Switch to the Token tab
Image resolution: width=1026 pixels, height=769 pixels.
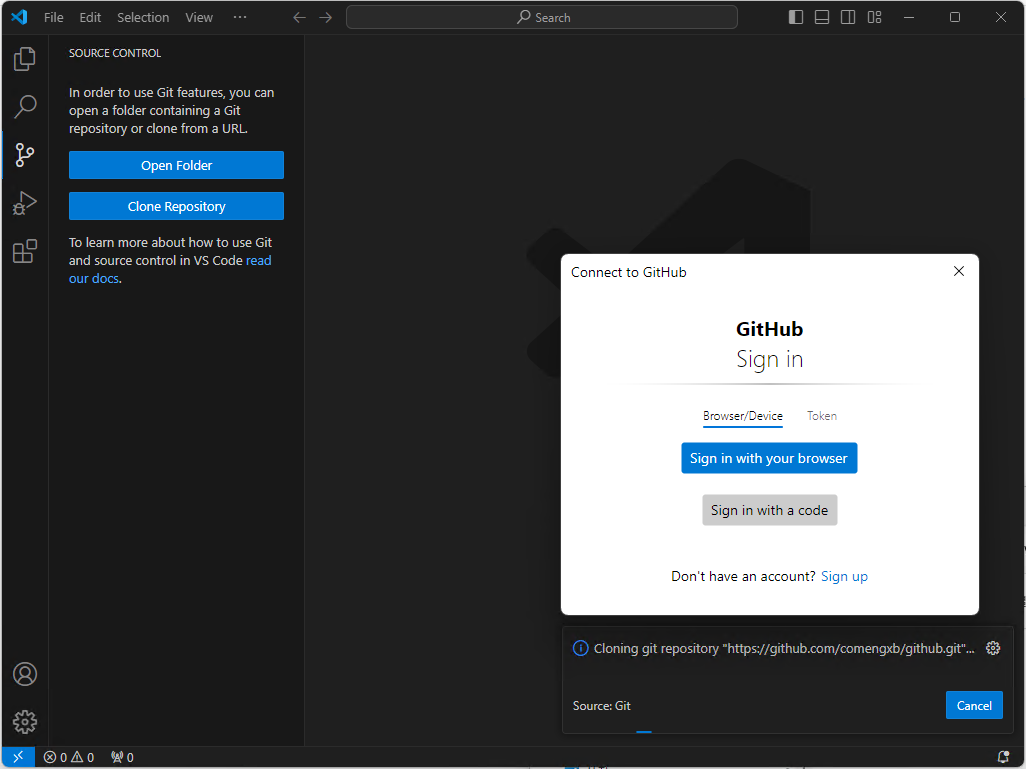click(x=822, y=416)
